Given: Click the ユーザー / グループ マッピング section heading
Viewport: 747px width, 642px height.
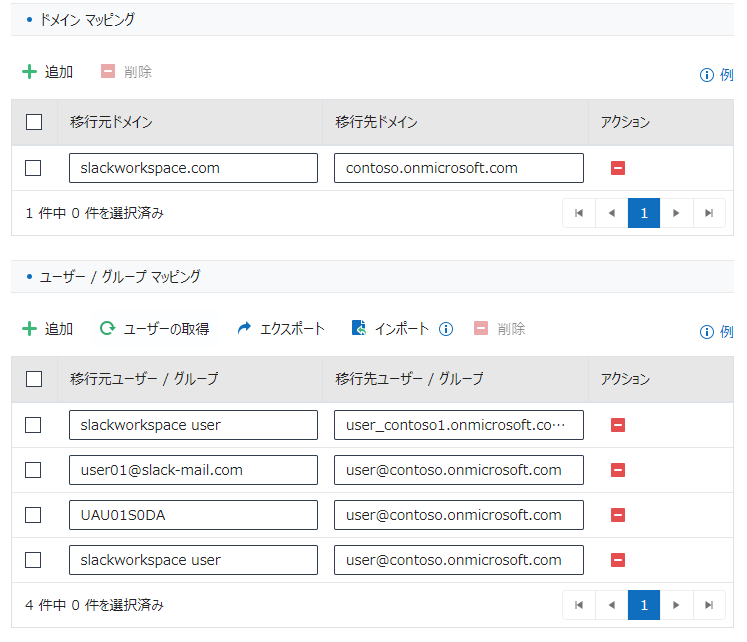Looking at the screenshot, I should [120, 276].
